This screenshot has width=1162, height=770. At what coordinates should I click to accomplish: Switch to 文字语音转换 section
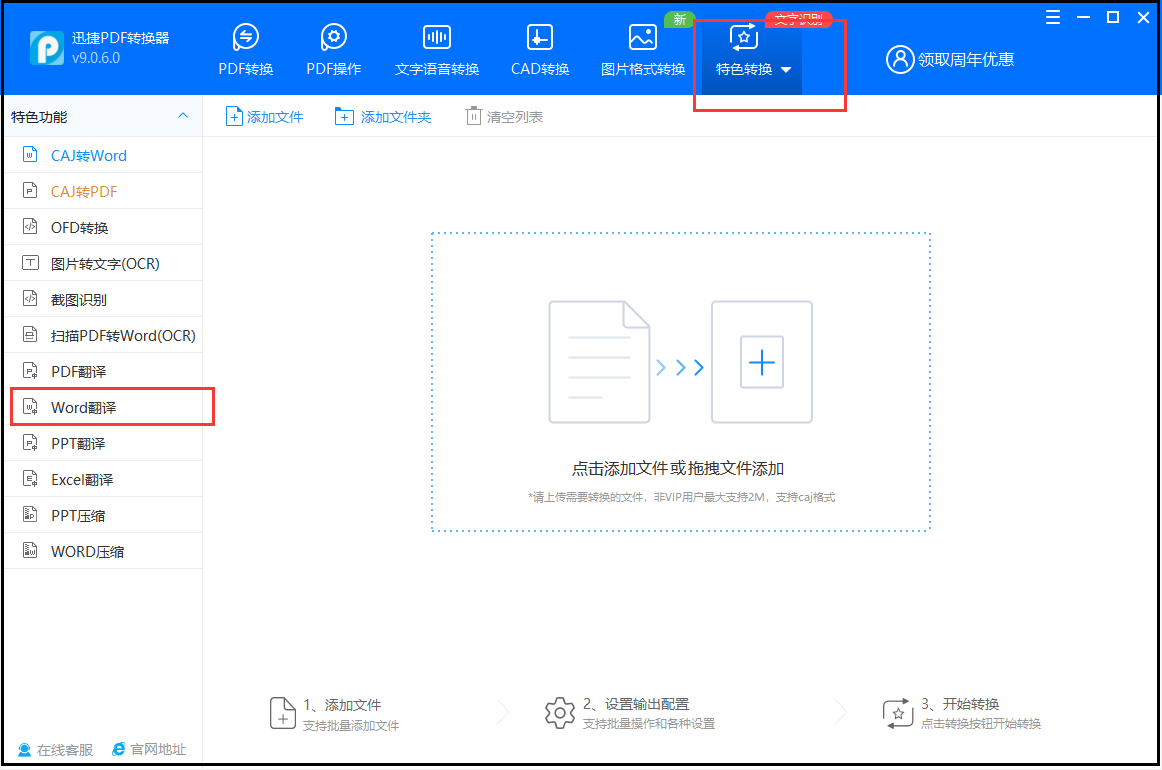[x=436, y=50]
